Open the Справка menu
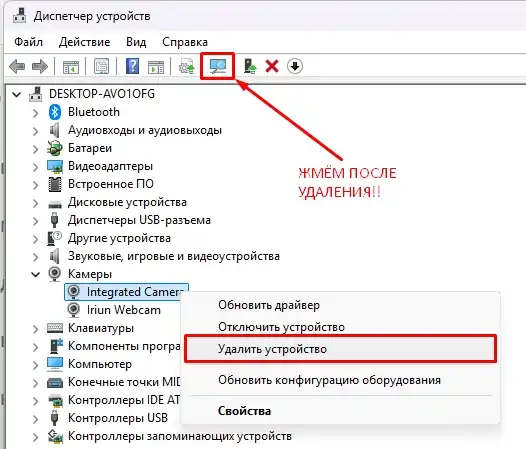This screenshot has width=526, height=449. click(185, 42)
